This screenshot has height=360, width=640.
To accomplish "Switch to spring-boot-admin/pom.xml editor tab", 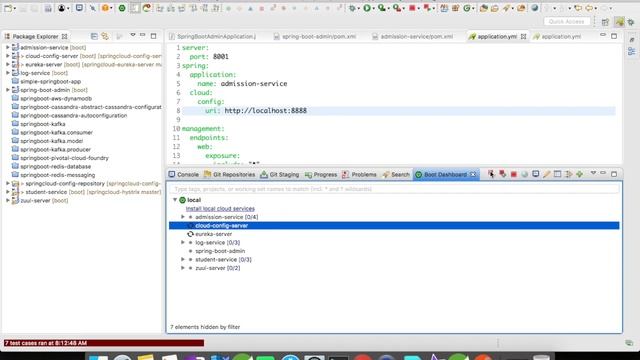I will coord(315,36).
